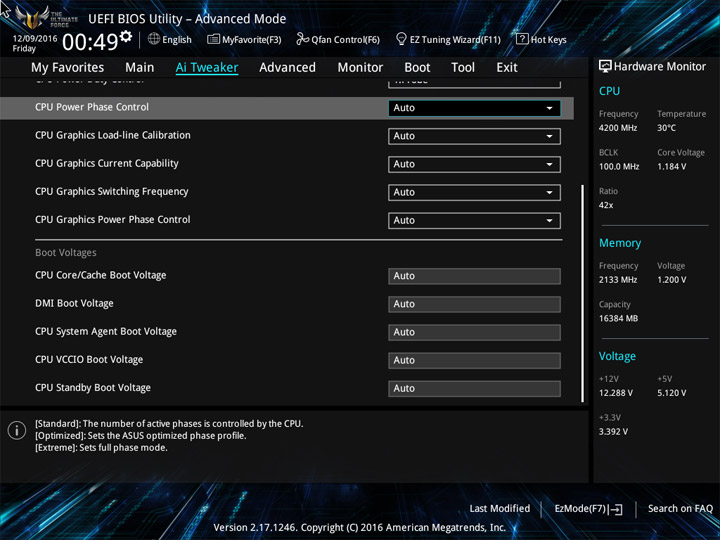Click memory capacity value 16384 MB

(x=619, y=318)
